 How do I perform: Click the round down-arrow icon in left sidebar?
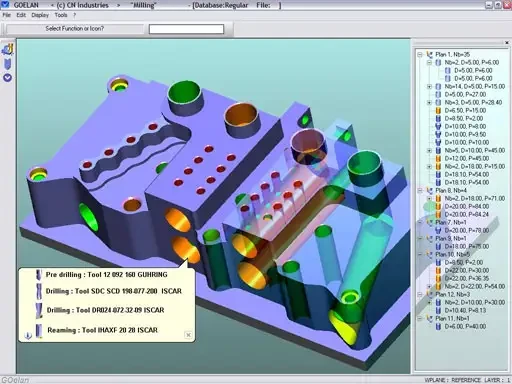coord(7,78)
